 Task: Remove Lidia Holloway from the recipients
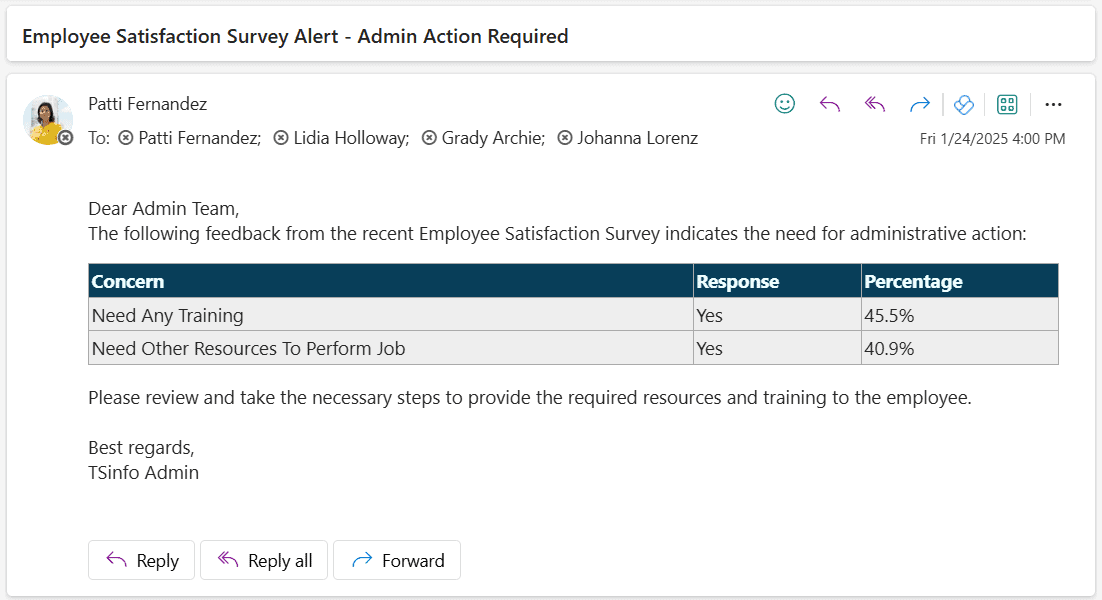click(281, 138)
